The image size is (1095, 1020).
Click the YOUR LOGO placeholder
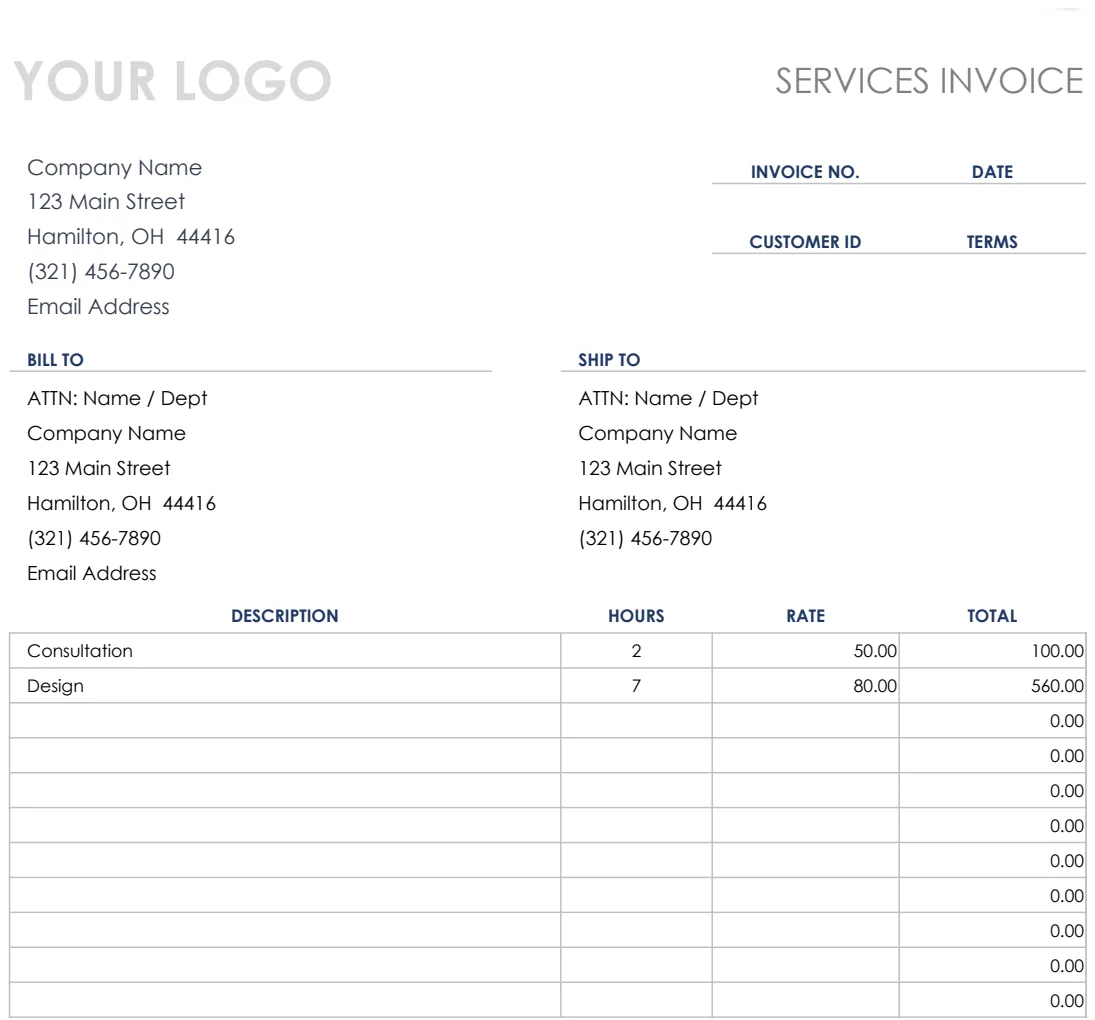coord(172,81)
